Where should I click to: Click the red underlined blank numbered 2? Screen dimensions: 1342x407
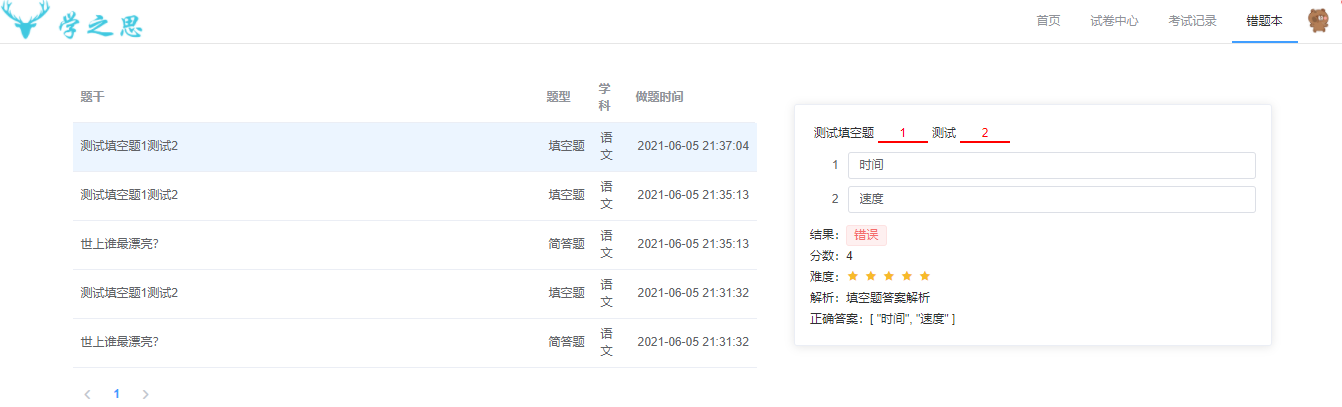(985, 133)
